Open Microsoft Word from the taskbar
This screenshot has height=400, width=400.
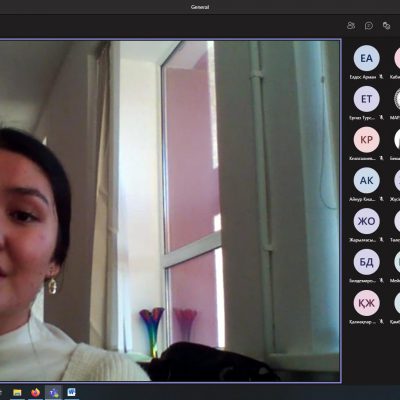tap(72, 392)
